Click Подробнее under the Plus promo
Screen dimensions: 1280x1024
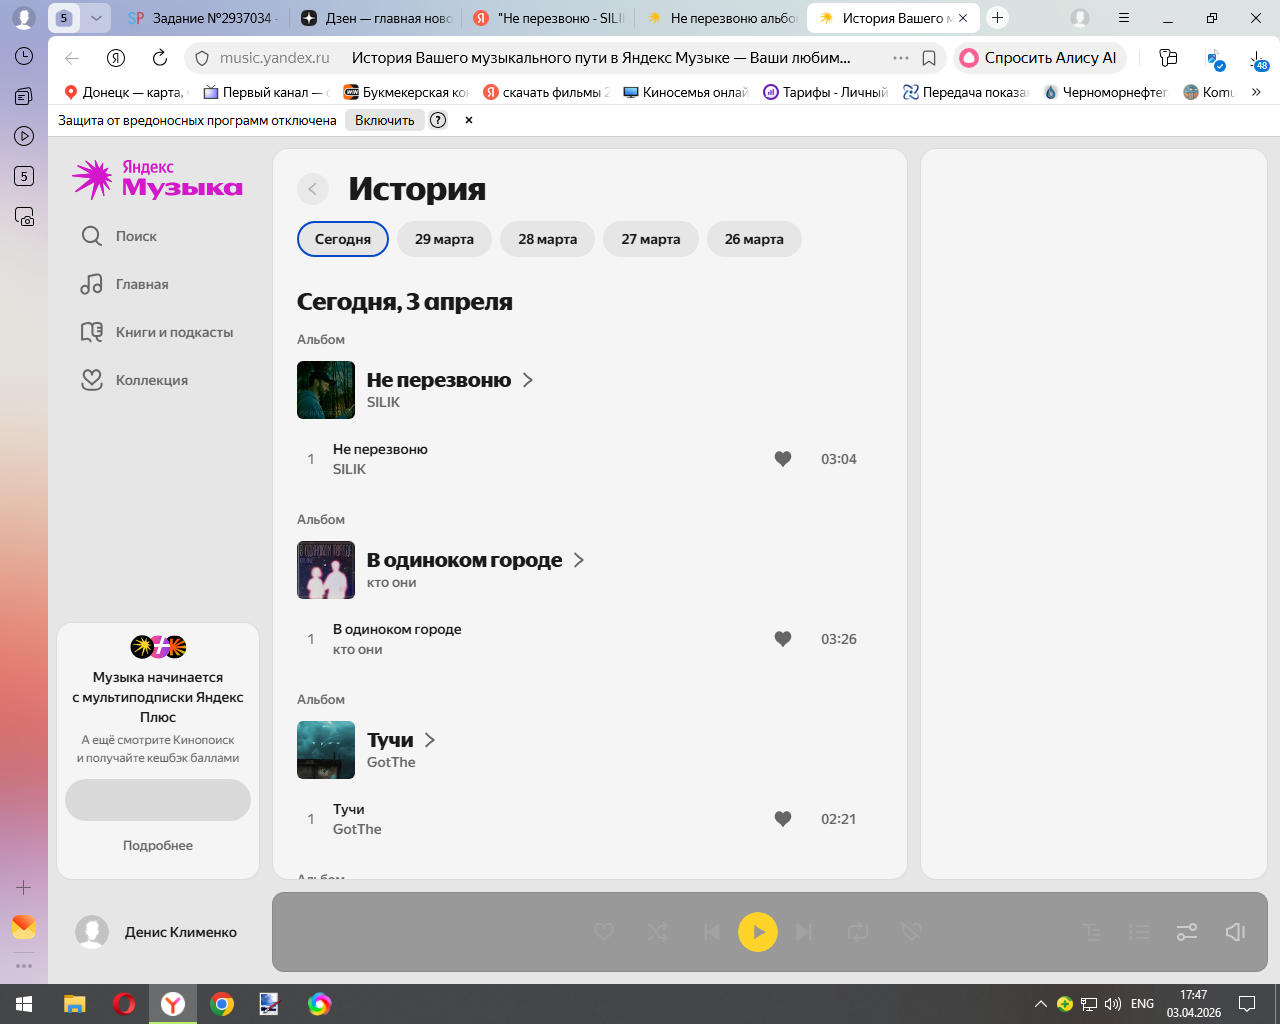[x=158, y=845]
